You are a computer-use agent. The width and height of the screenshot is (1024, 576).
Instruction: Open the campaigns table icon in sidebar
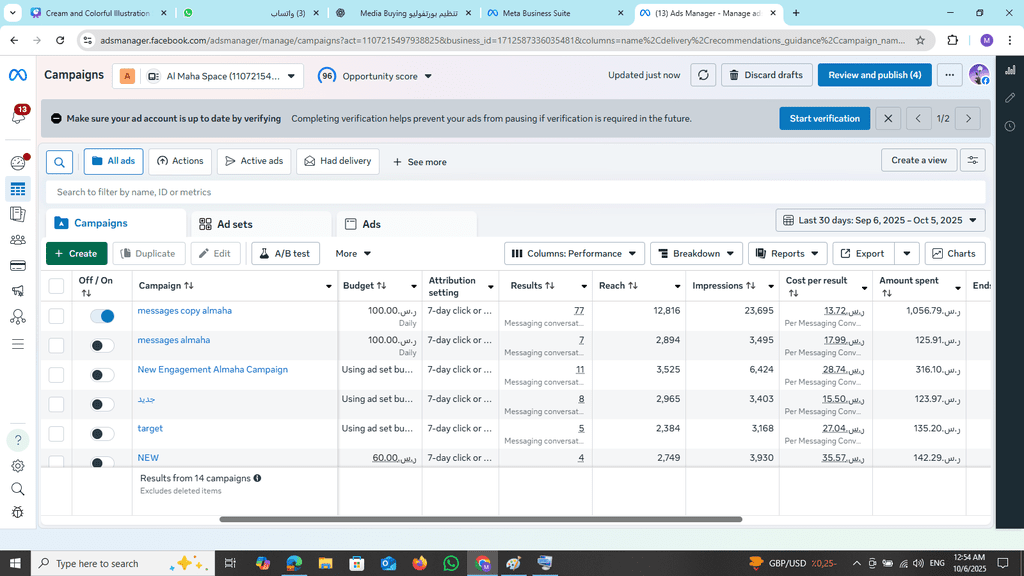click(18, 189)
